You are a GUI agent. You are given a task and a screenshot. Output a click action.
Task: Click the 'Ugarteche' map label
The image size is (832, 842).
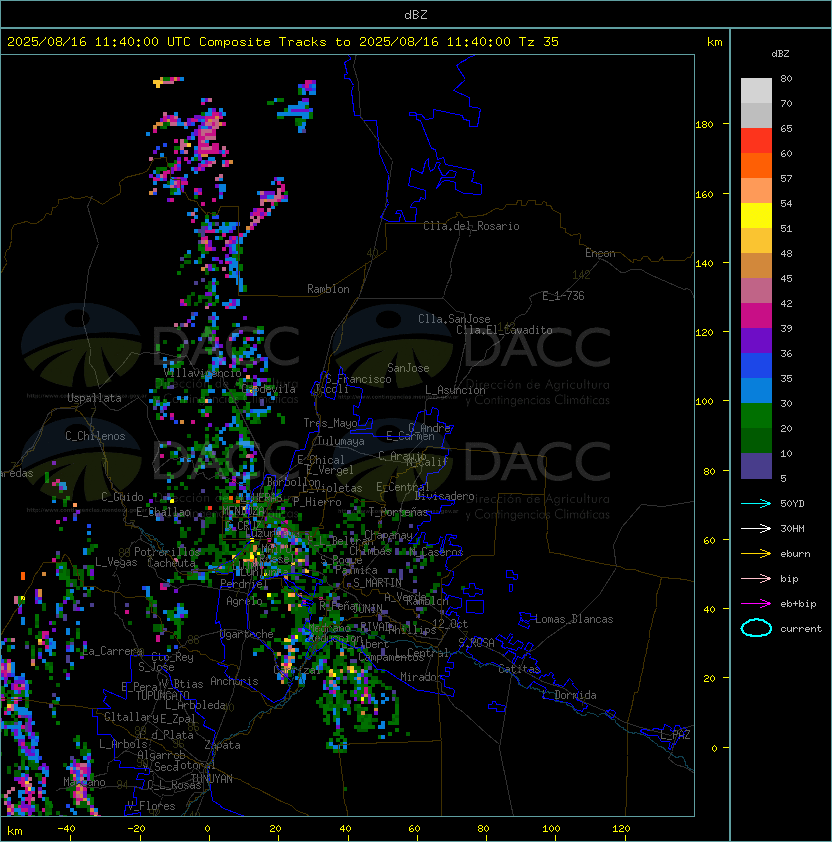[x=247, y=634]
